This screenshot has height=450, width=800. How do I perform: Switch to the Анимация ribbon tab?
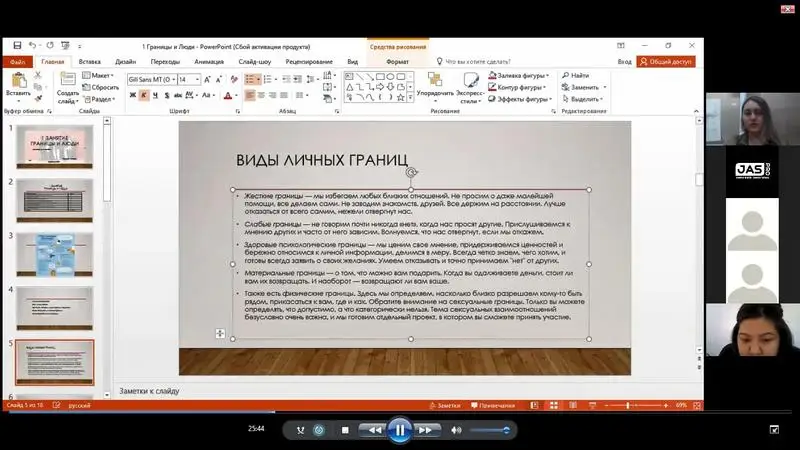209,61
